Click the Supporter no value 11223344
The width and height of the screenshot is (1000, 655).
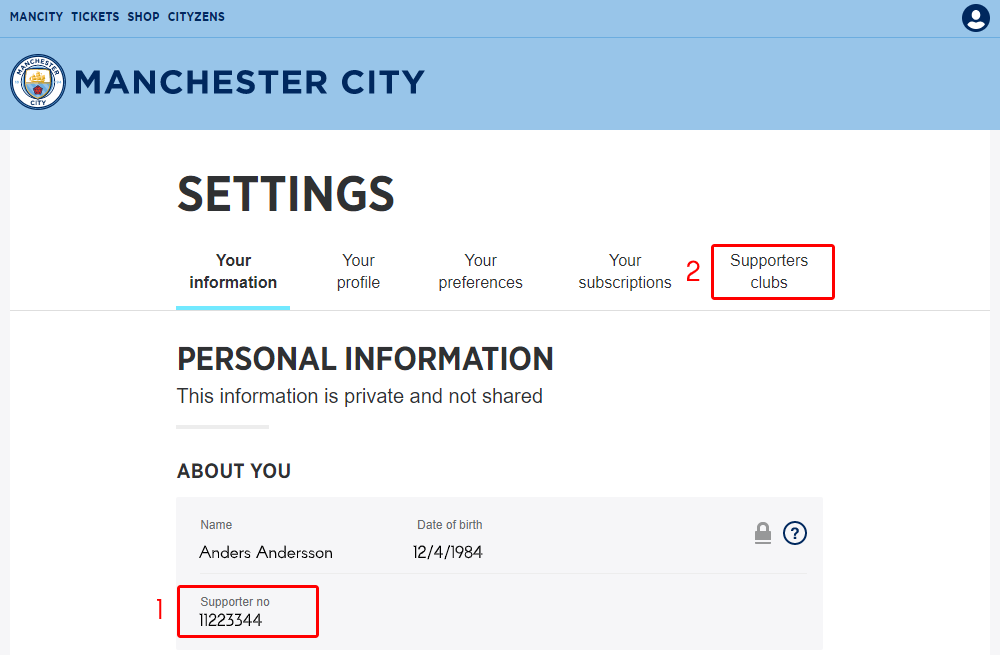[x=230, y=621]
